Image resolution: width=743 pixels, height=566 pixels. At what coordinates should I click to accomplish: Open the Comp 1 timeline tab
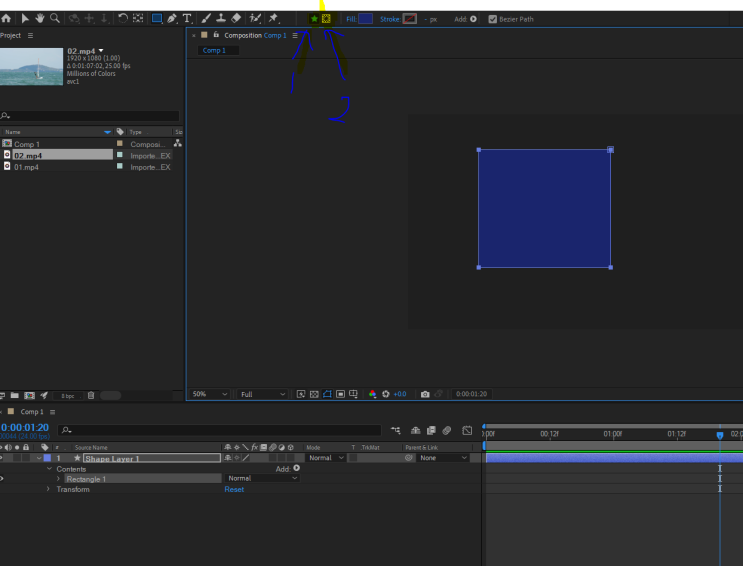[31, 412]
